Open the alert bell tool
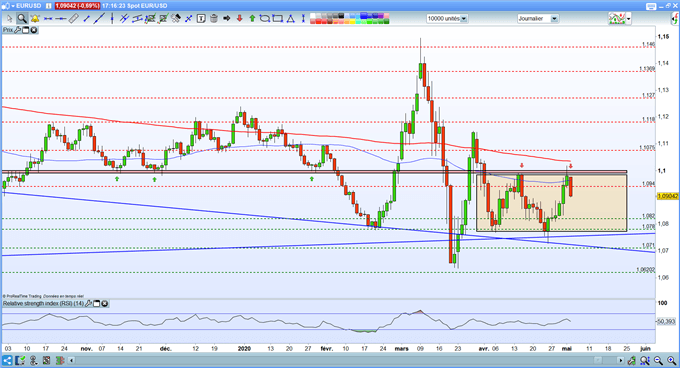The width and height of the screenshot is (680, 368). coord(35,19)
